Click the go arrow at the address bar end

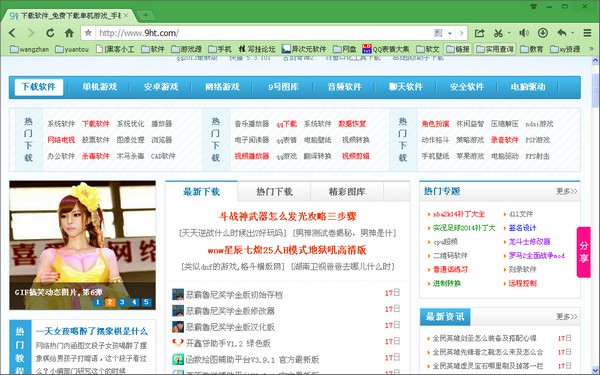tap(461, 33)
